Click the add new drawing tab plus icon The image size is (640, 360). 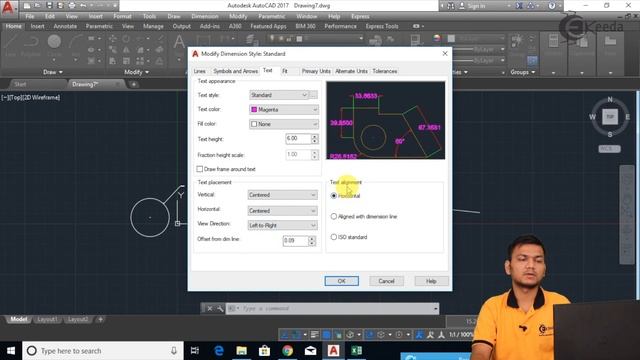tap(133, 84)
